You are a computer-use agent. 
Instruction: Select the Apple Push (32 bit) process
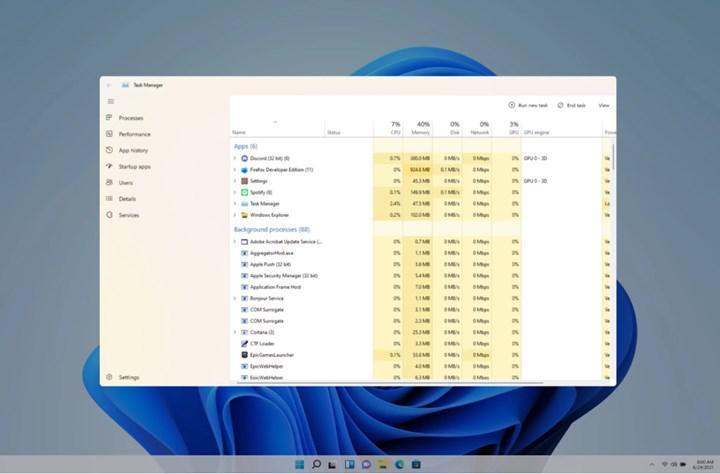pyautogui.click(x=270, y=264)
